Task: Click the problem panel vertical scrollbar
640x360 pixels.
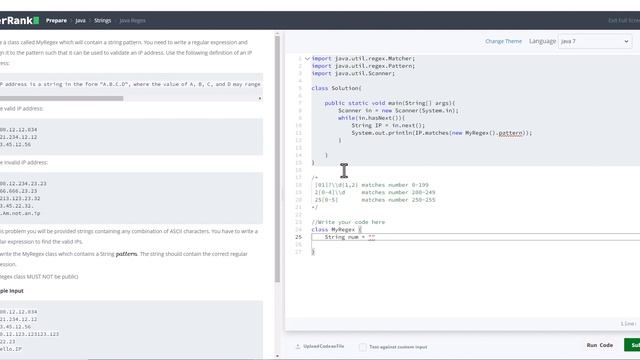Action: pos(277,159)
